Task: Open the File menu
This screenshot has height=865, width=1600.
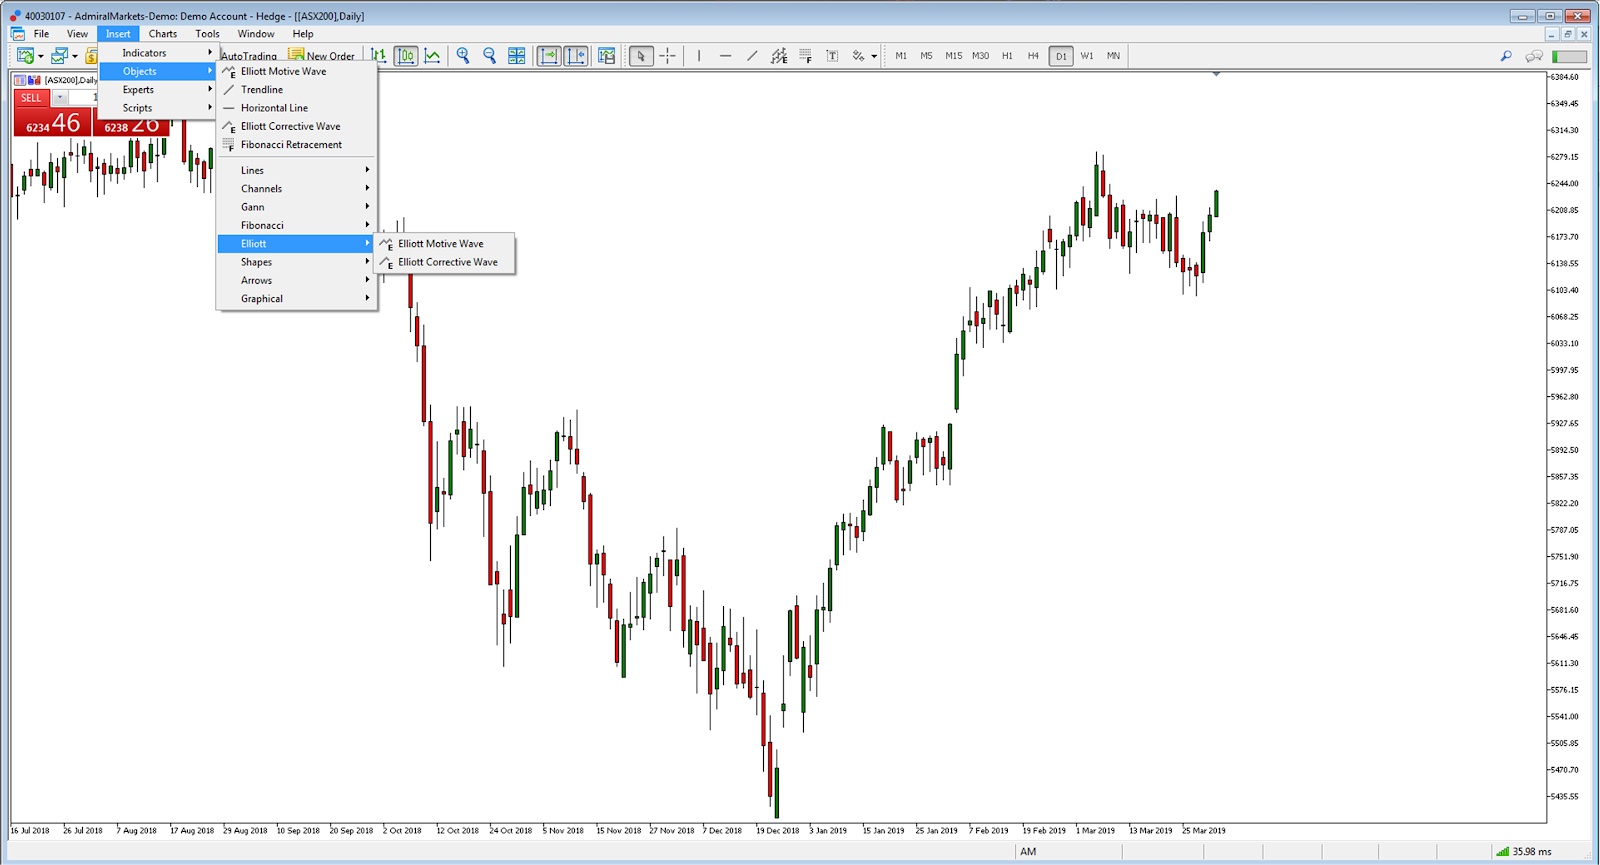Action: pyautogui.click(x=41, y=34)
